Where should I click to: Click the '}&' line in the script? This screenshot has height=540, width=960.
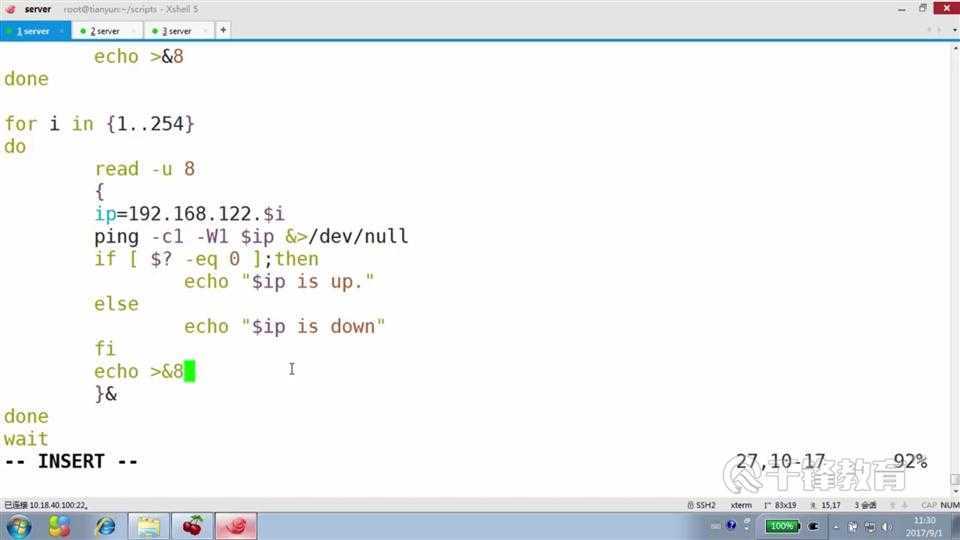click(x=105, y=394)
